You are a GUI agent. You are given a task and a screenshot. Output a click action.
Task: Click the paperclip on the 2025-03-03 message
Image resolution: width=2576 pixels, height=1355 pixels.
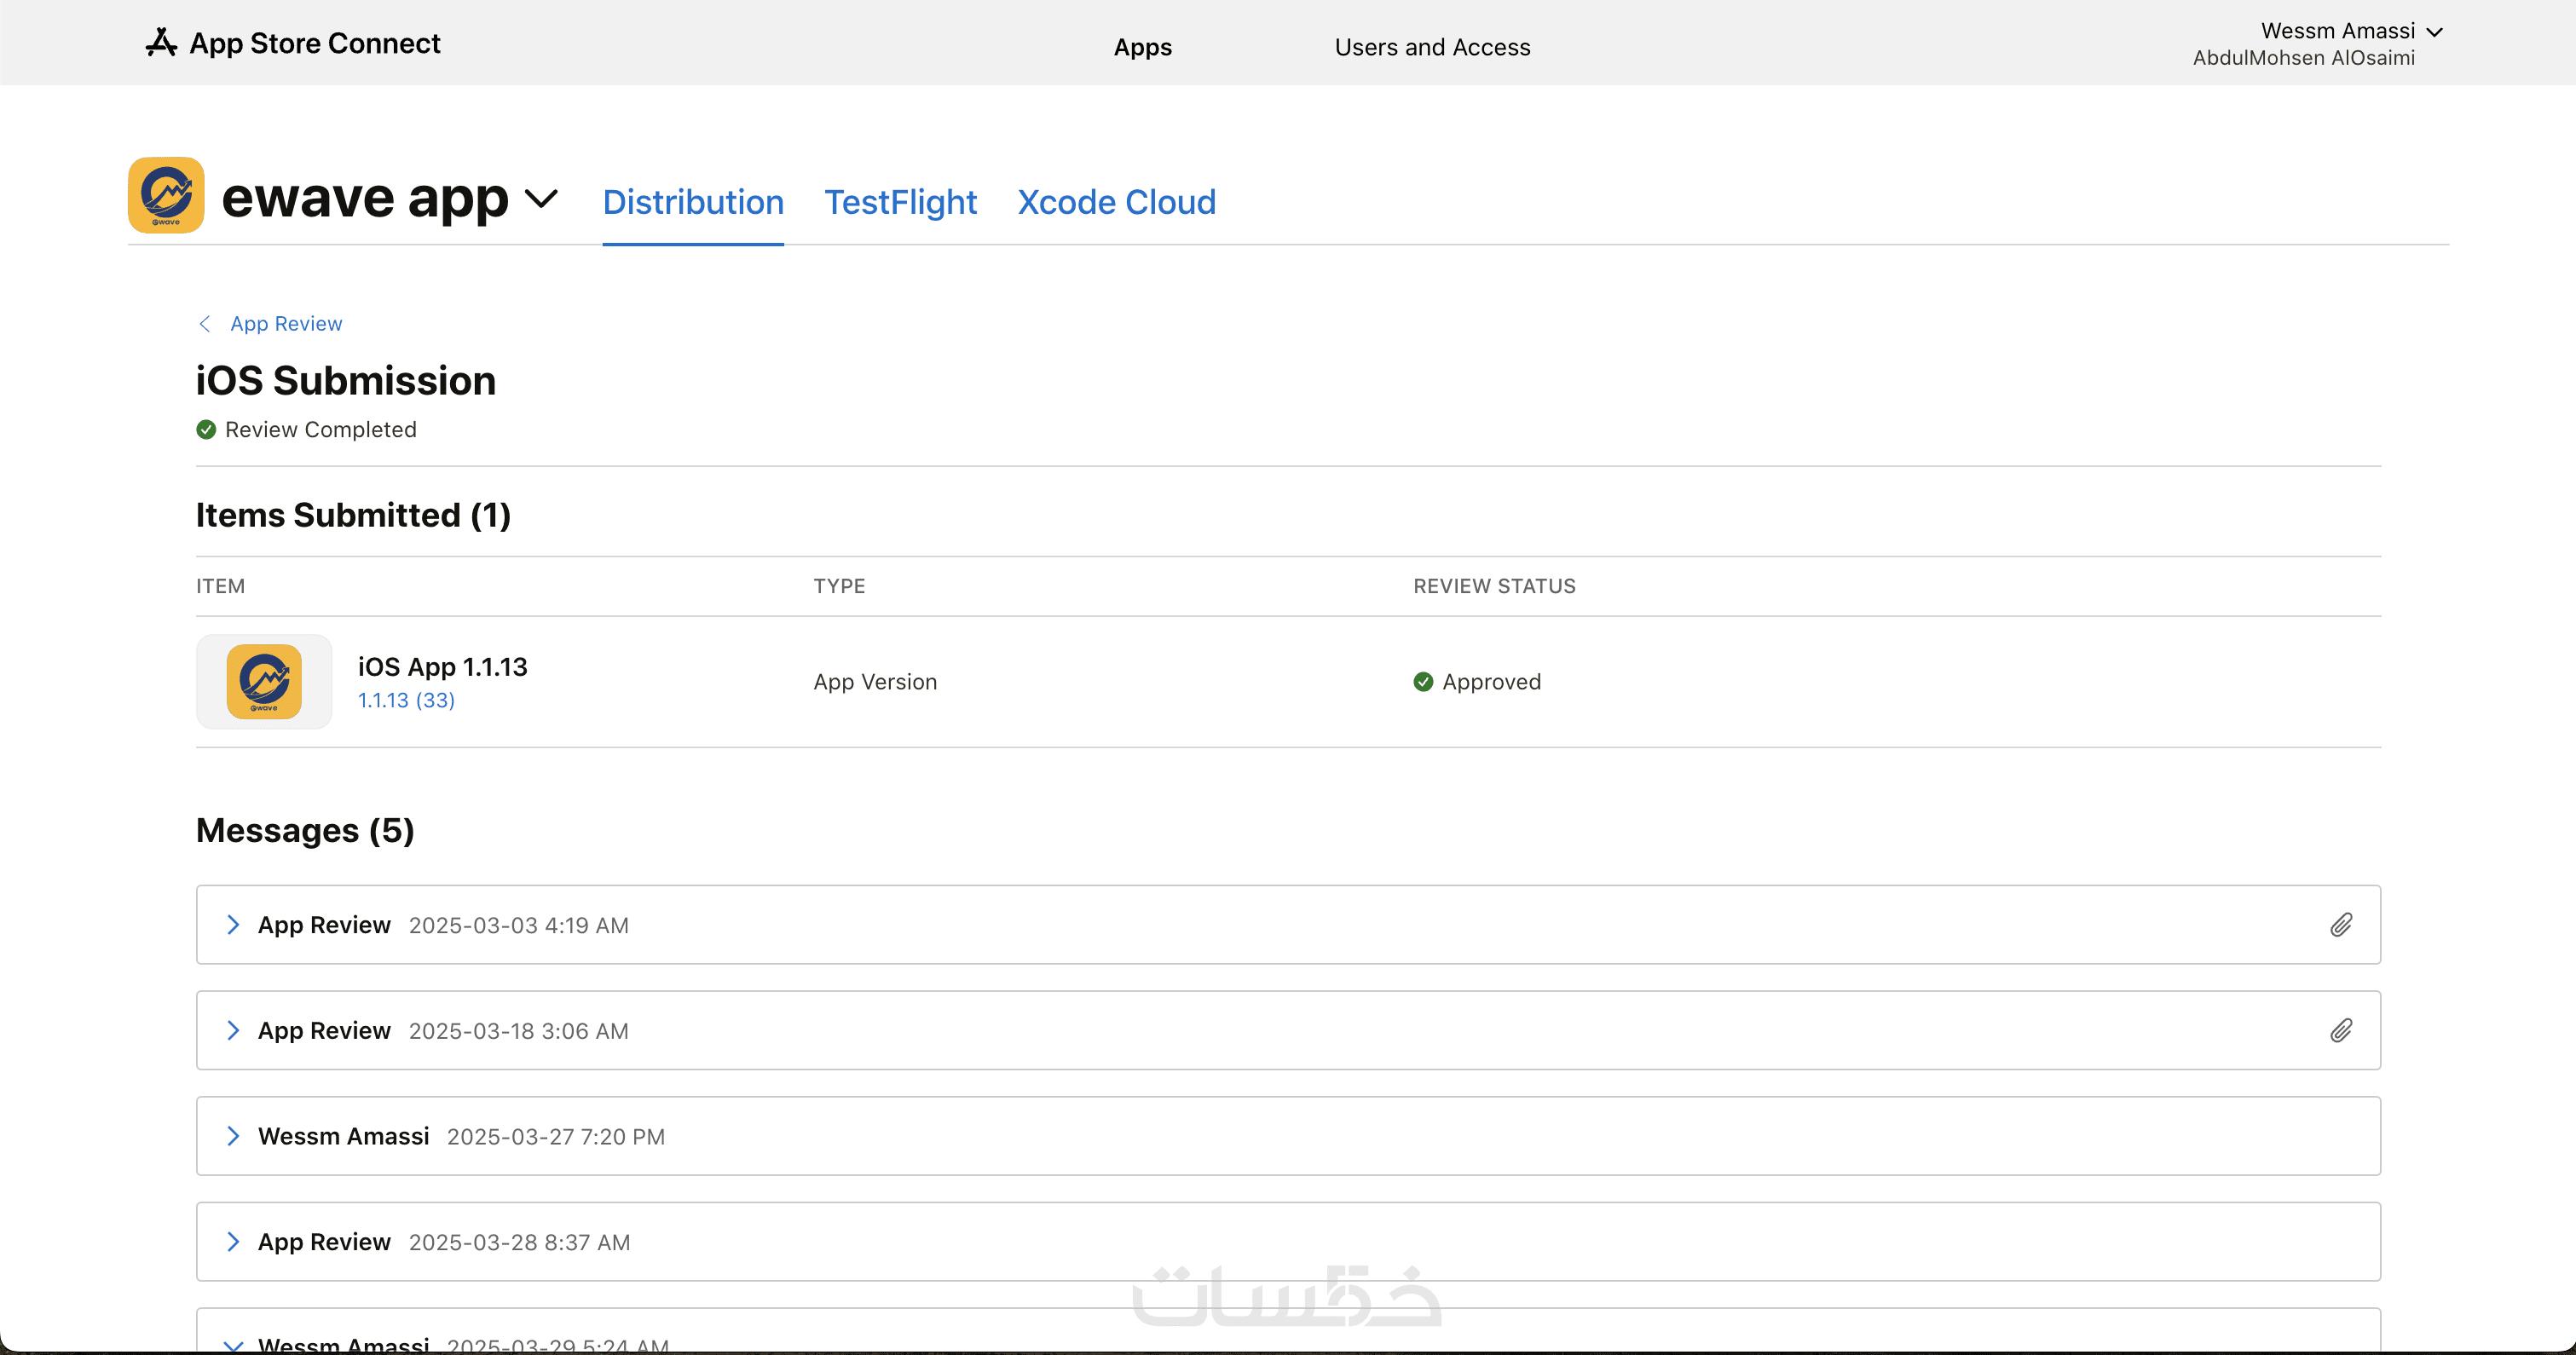[2340, 925]
